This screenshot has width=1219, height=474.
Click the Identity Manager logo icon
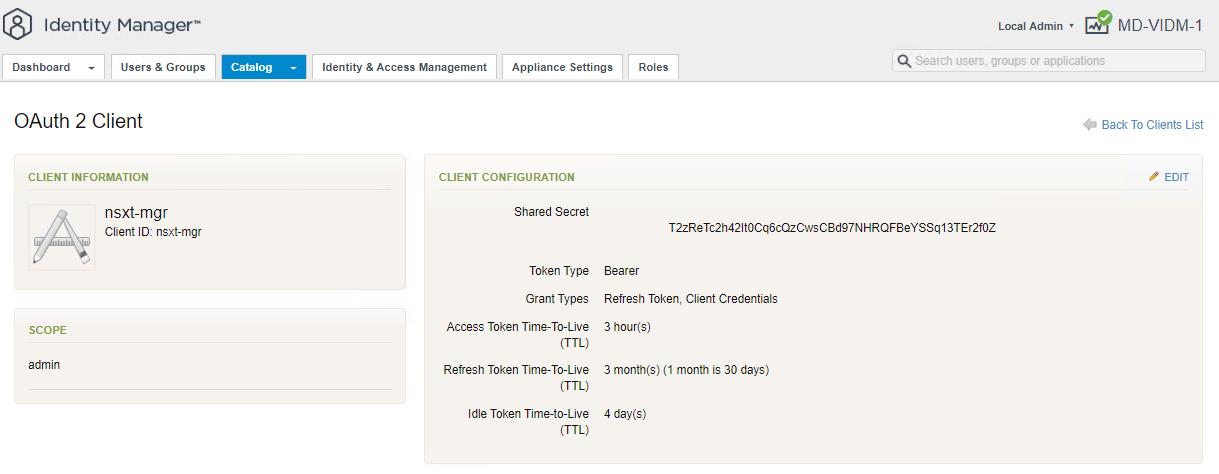[18, 24]
